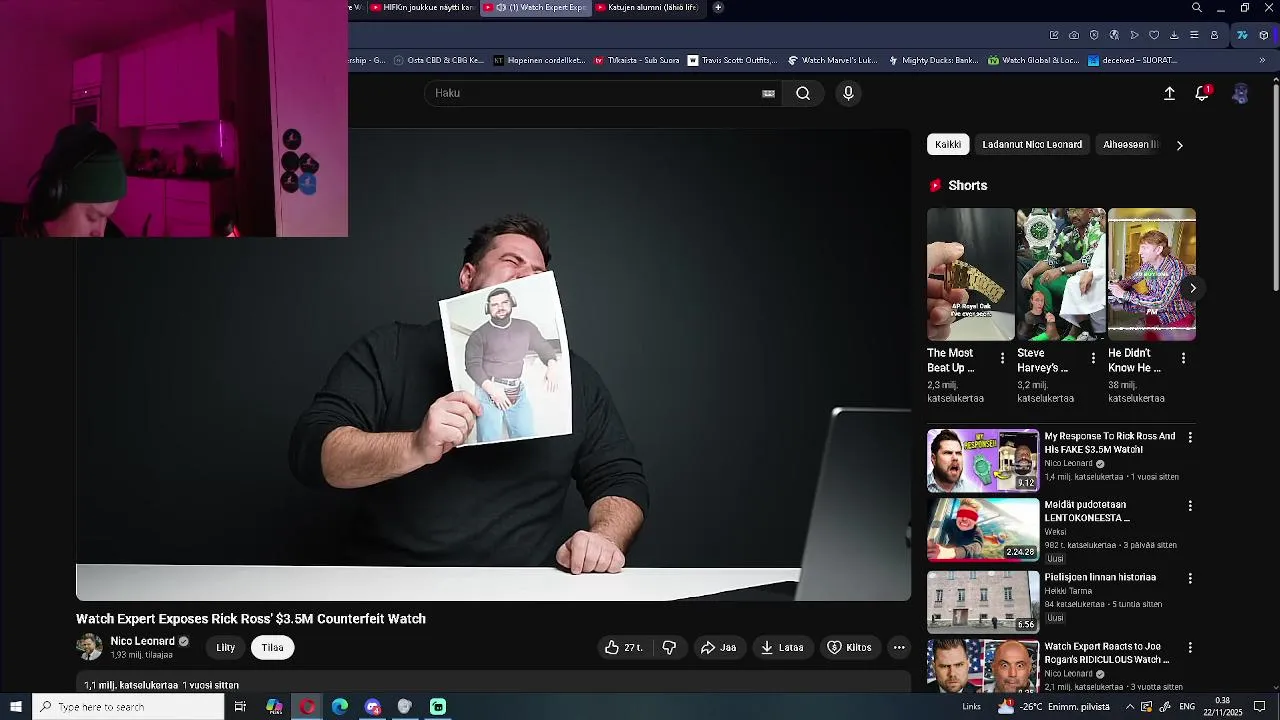This screenshot has width=1280, height=720.
Task: Dislike the video with thumbs down
Action: (669, 648)
